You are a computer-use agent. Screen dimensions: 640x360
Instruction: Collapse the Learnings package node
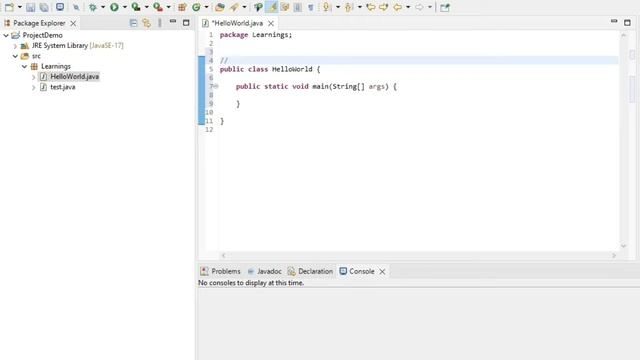24,66
